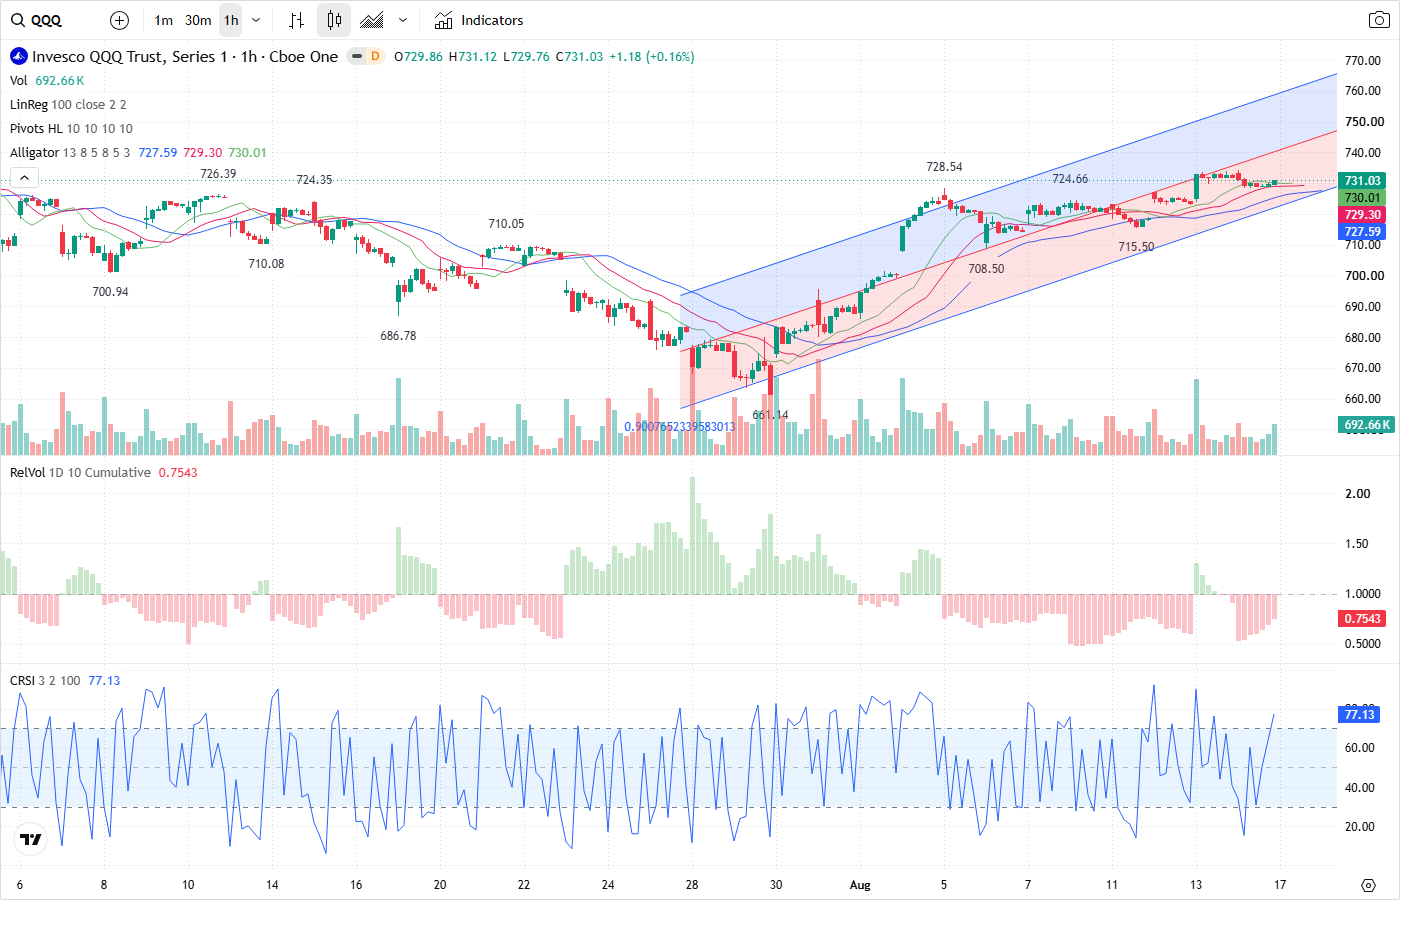This screenshot has height=950, width=1420.
Task: Click the 13 date on time axis
Action: (1196, 885)
